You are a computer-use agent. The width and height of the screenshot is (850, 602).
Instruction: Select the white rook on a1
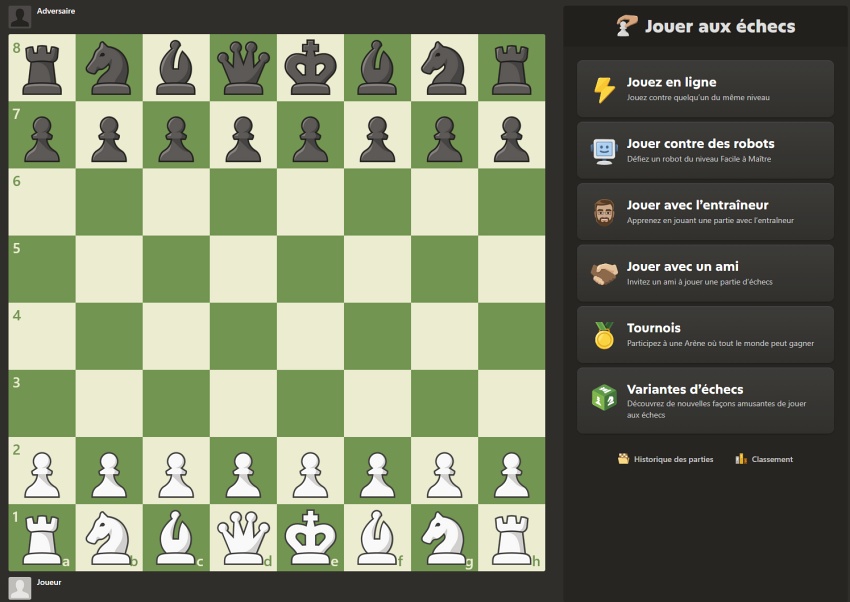[x=42, y=540]
